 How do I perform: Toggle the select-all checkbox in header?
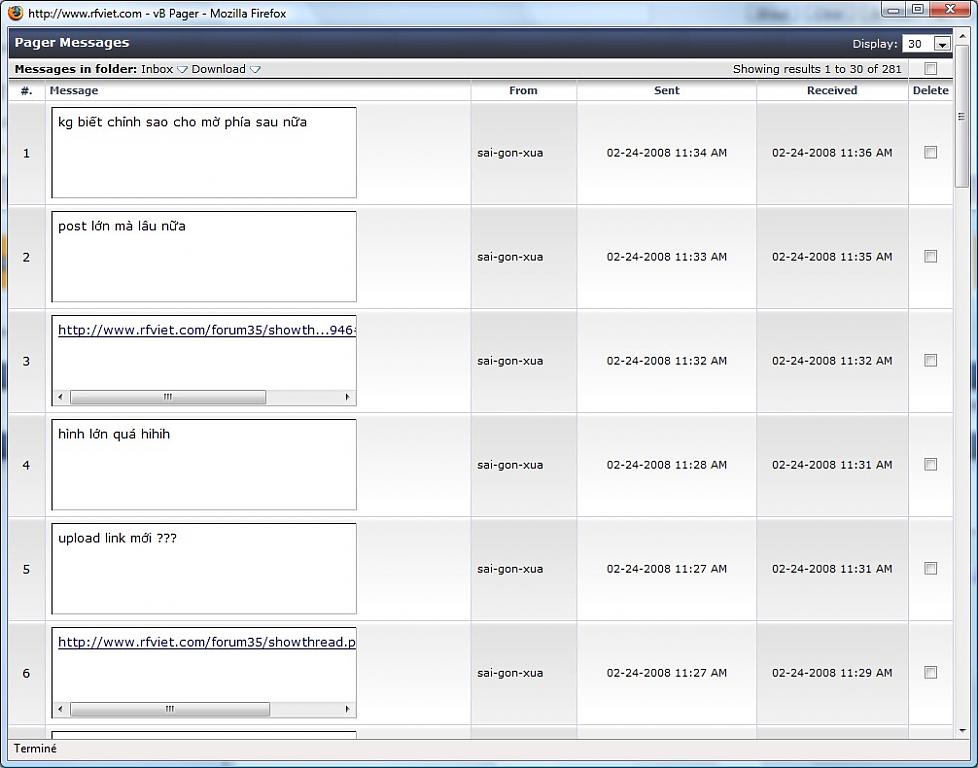930,69
